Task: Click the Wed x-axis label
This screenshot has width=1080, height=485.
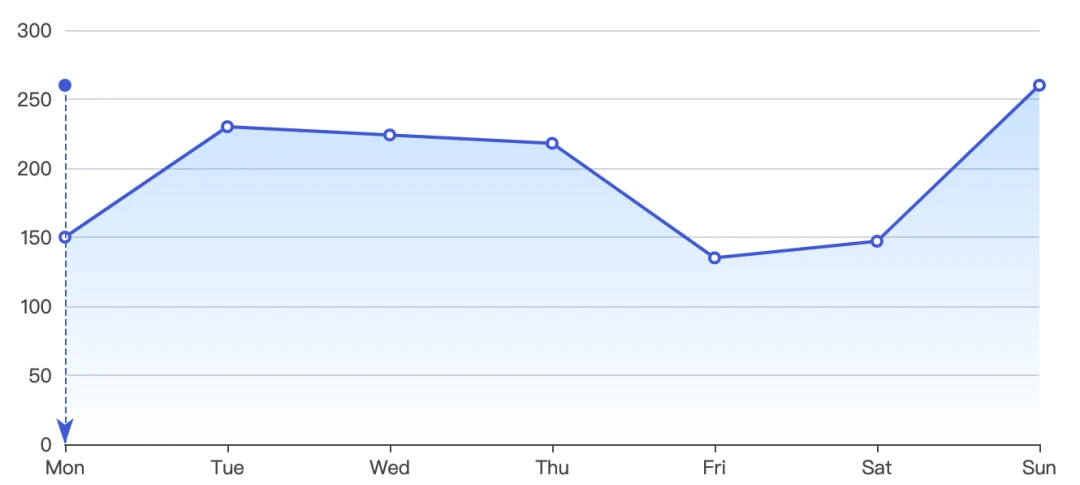Action: (390, 468)
